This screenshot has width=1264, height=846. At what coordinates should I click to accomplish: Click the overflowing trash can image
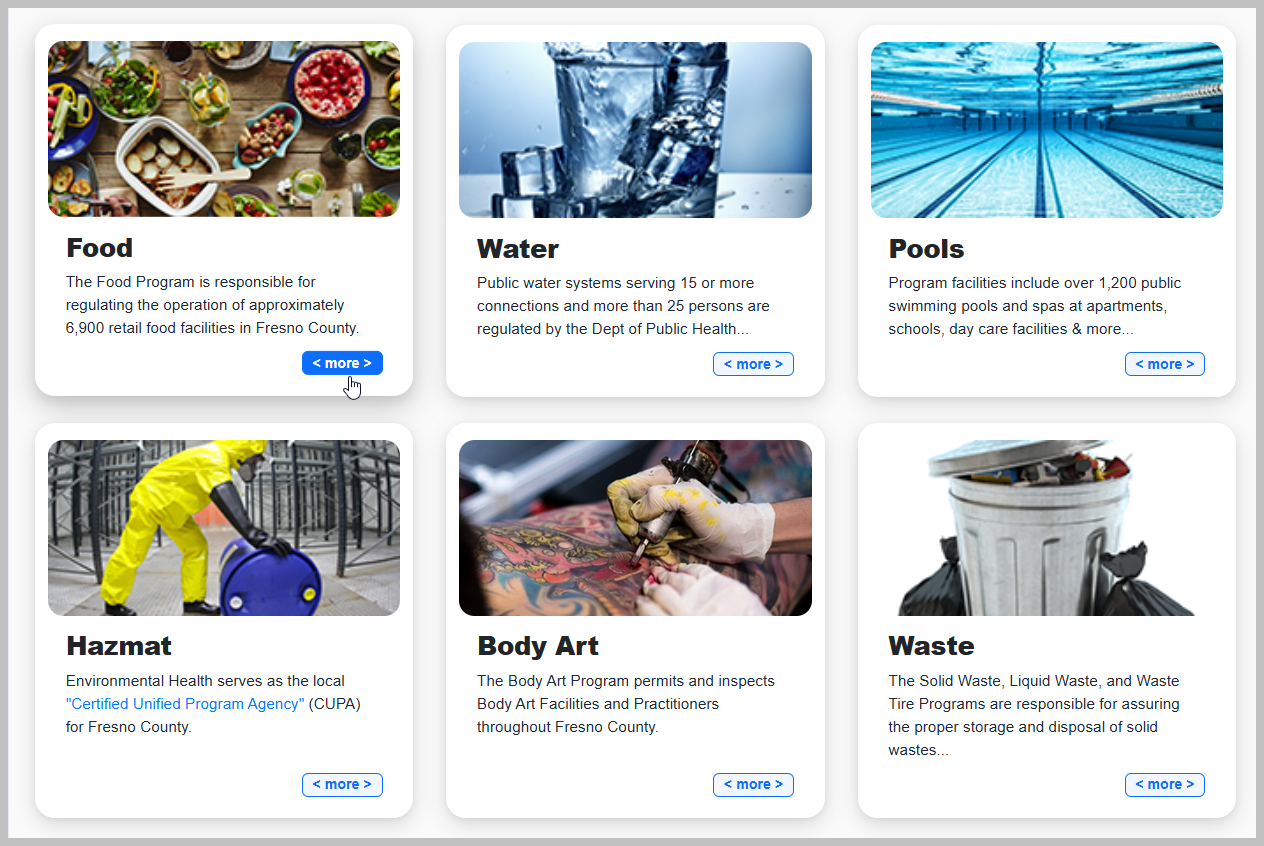(x=1047, y=528)
